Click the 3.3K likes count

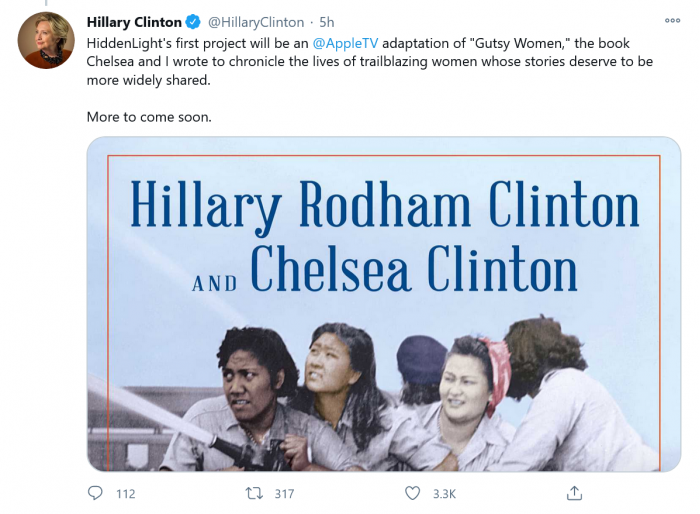[444, 493]
